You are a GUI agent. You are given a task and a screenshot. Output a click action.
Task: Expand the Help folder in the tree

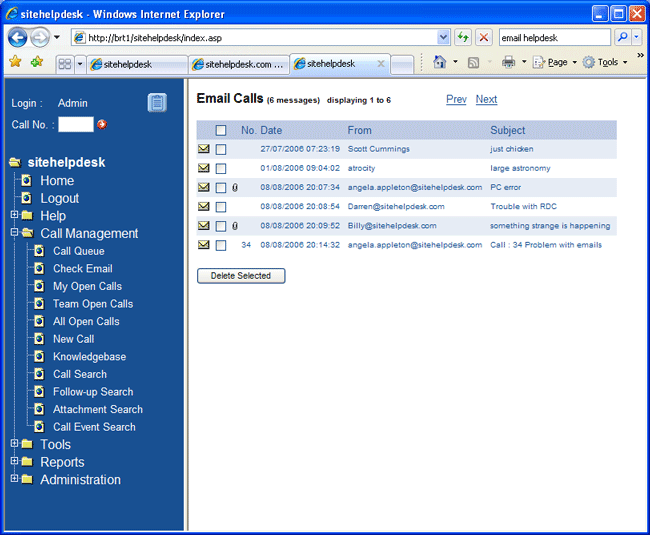tap(14, 215)
